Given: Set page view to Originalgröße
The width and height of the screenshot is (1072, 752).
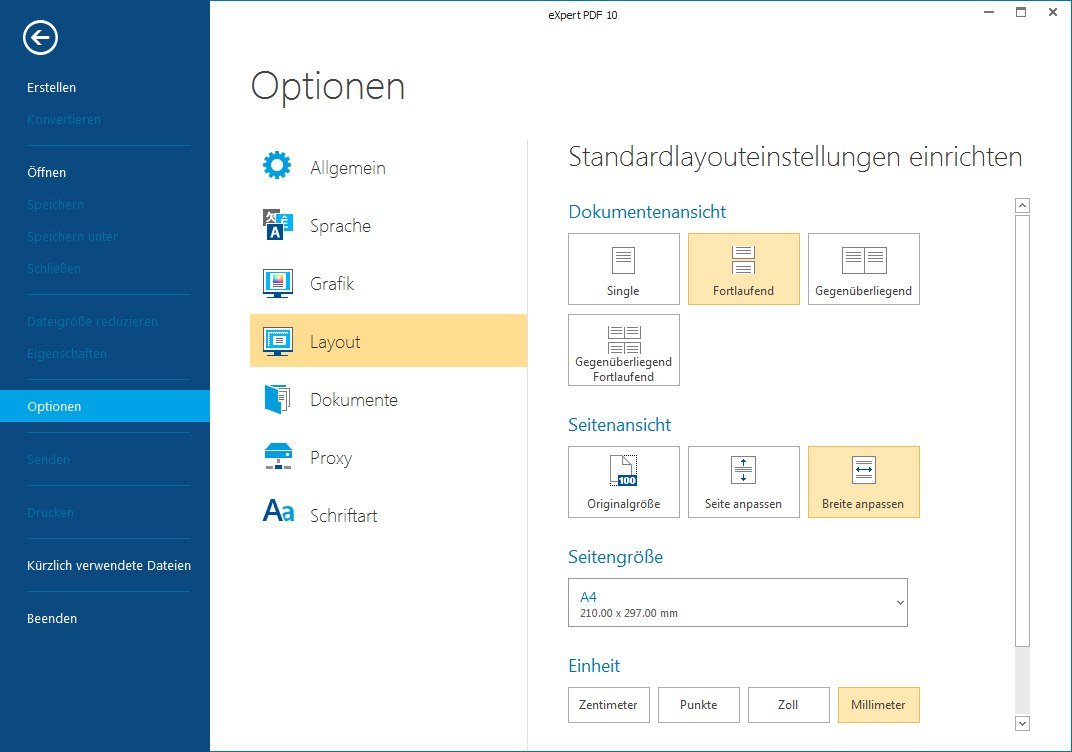Looking at the screenshot, I should [x=624, y=482].
